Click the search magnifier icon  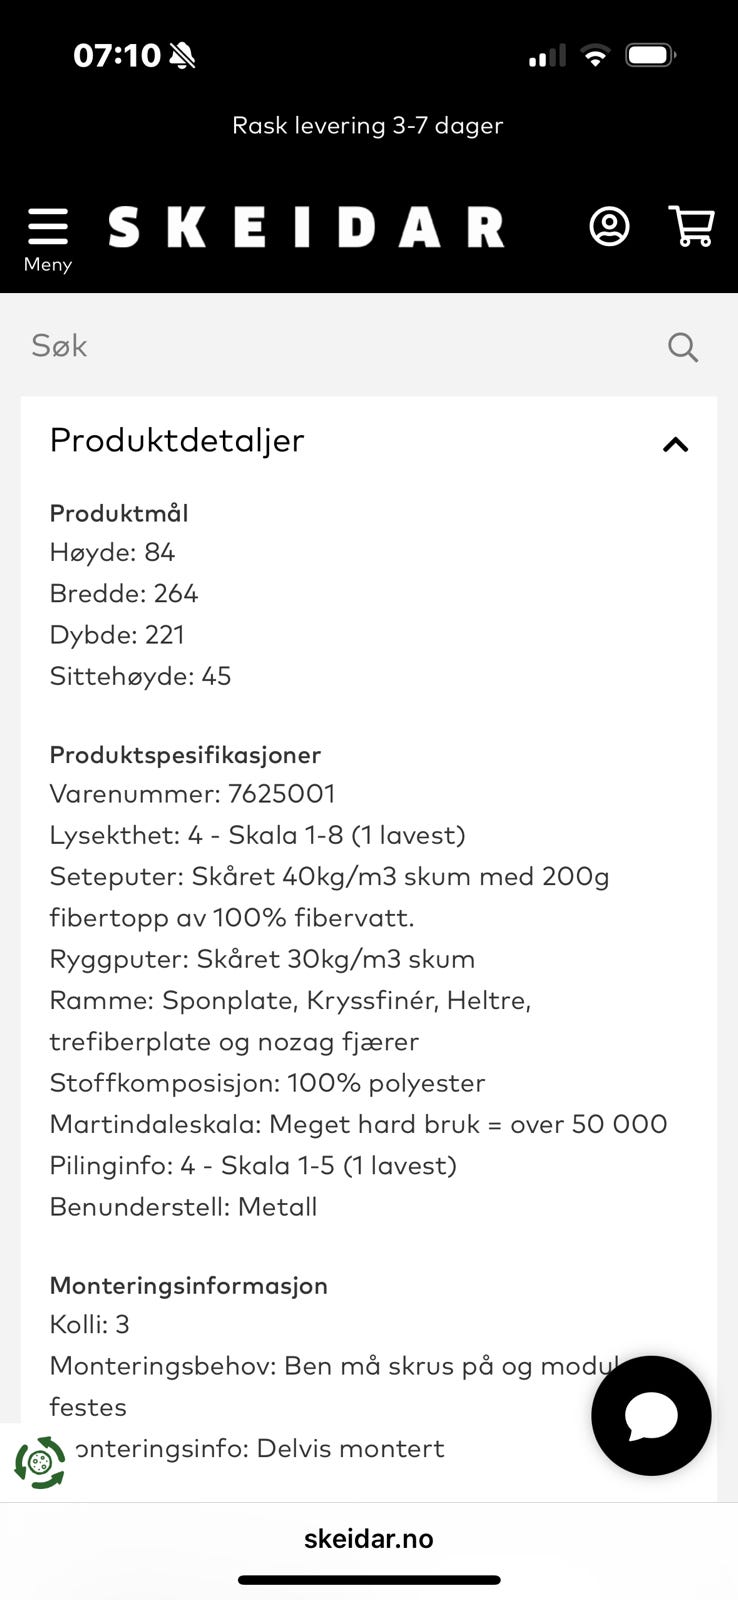click(683, 347)
